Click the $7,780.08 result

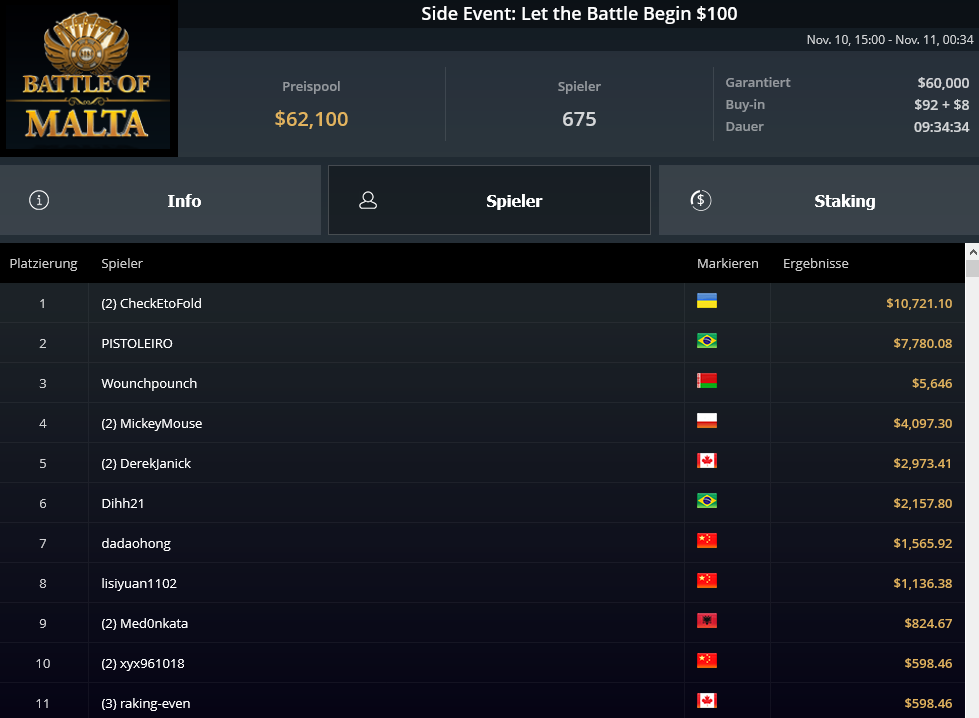point(923,343)
